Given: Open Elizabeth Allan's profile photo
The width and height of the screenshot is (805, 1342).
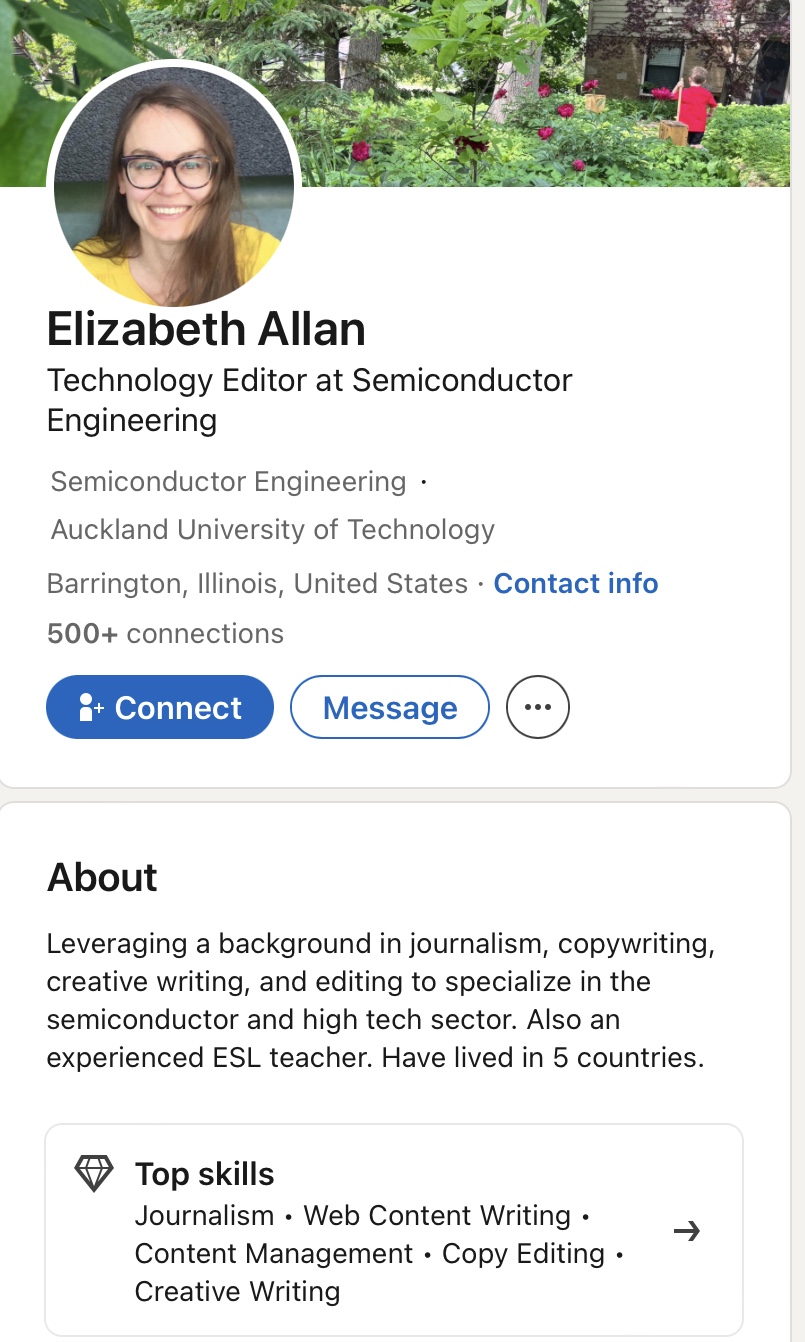Looking at the screenshot, I should 173,187.
